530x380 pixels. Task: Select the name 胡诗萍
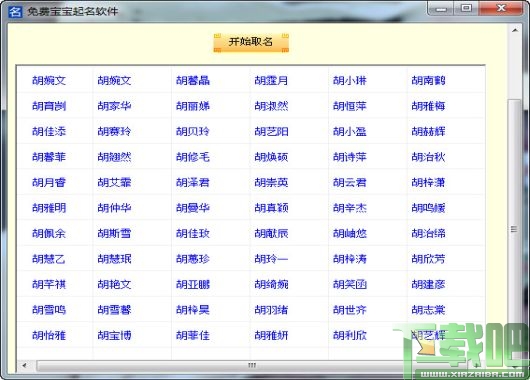350,157
